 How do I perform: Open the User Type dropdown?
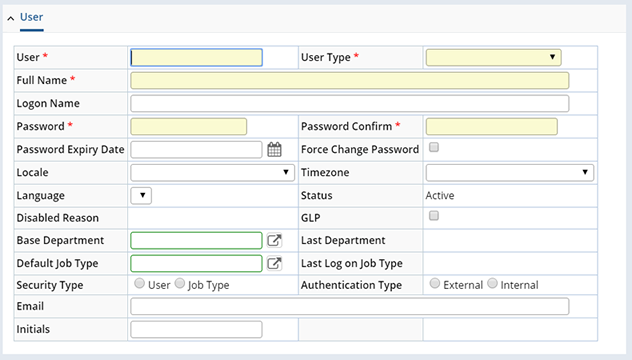(493, 57)
